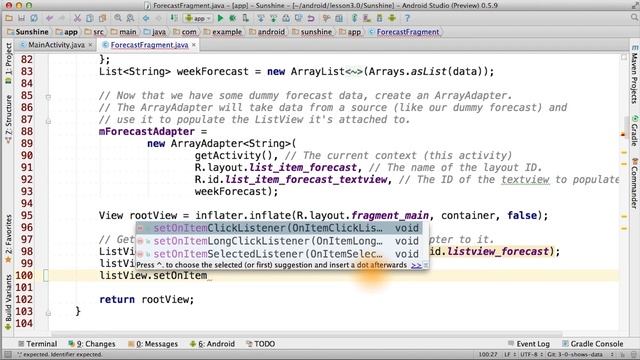Open the app run configuration dropdown
Screen dimensions: 640x360
pos(198,18)
